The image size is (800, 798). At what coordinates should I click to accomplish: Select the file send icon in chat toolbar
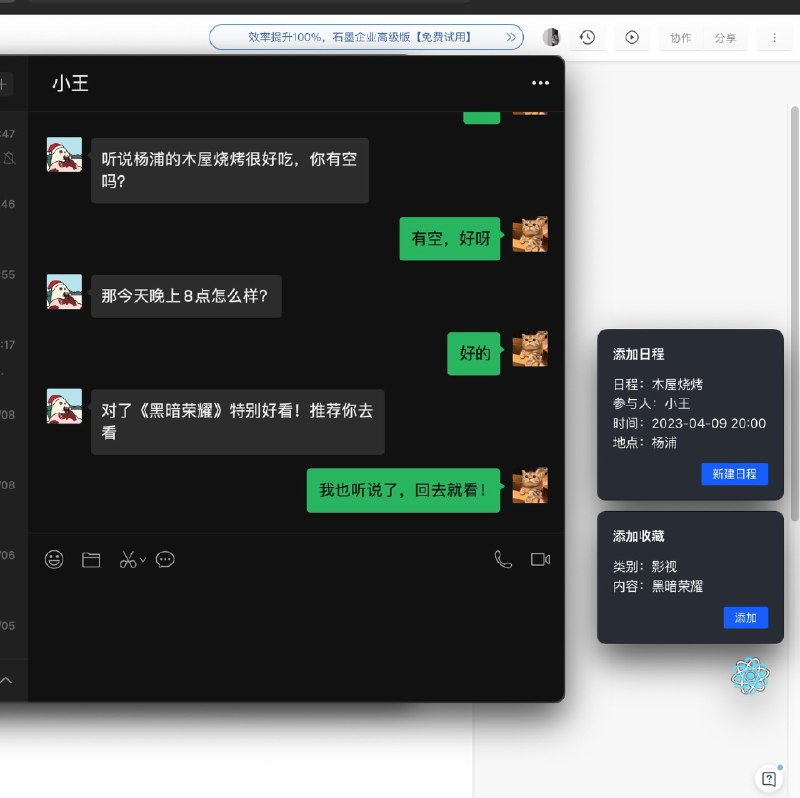tap(91, 560)
